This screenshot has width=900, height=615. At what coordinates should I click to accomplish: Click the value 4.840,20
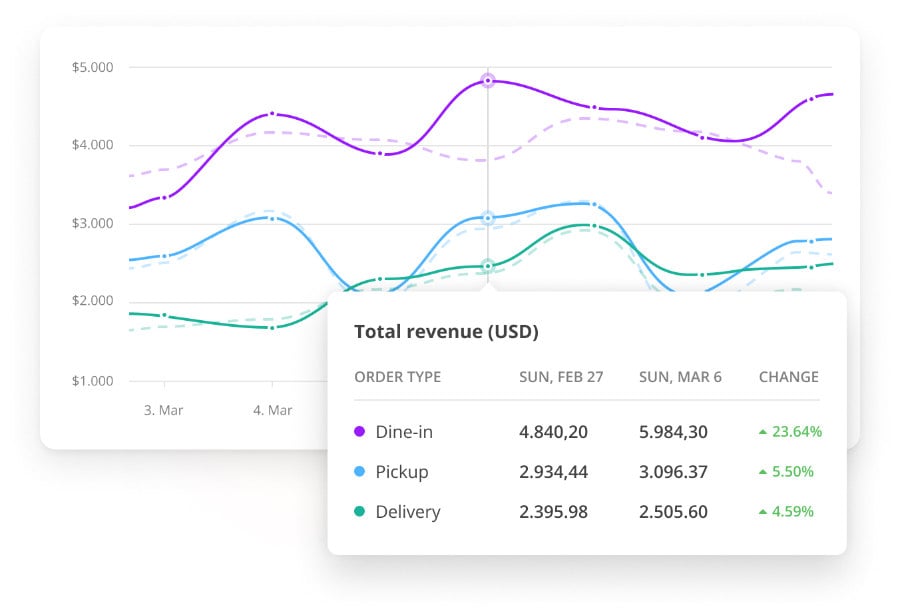coord(553,432)
